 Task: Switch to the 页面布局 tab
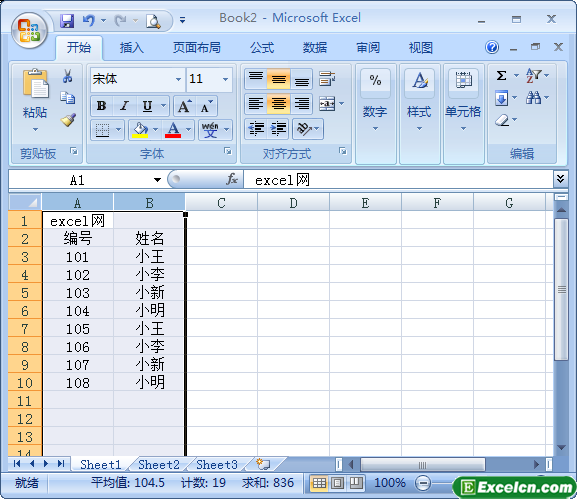197,47
